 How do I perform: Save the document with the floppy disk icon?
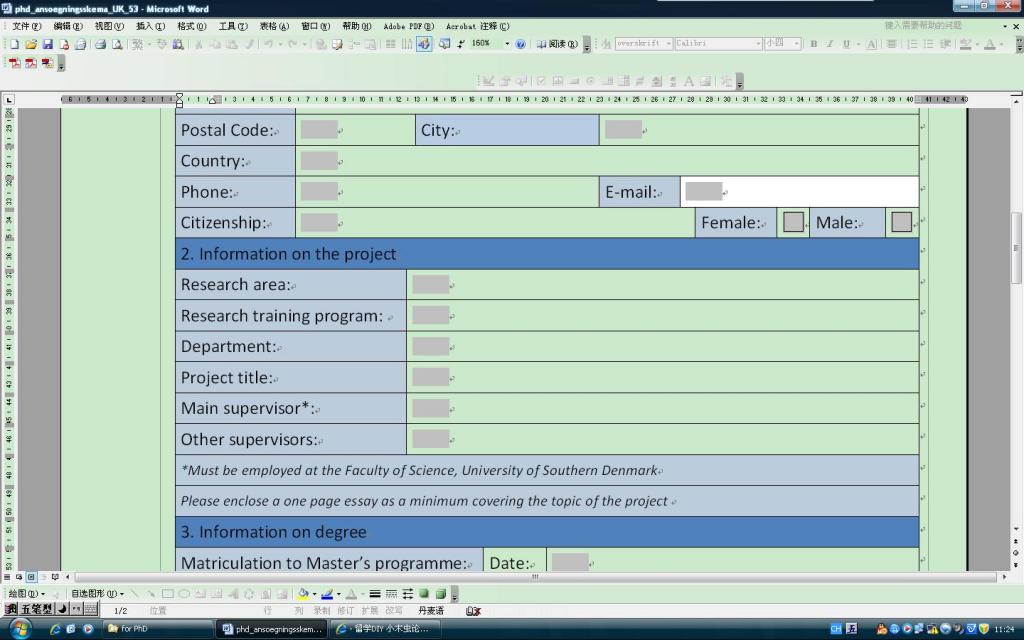[x=47, y=44]
